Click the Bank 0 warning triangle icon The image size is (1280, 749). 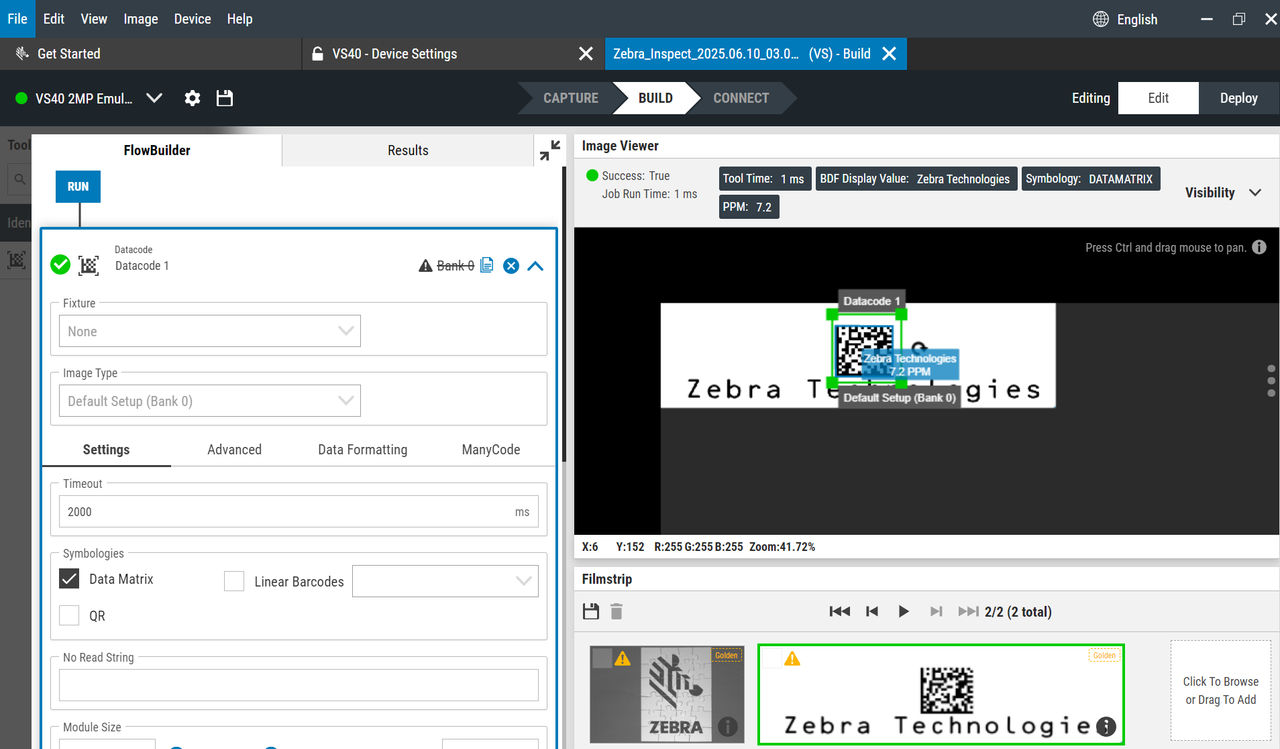click(425, 265)
